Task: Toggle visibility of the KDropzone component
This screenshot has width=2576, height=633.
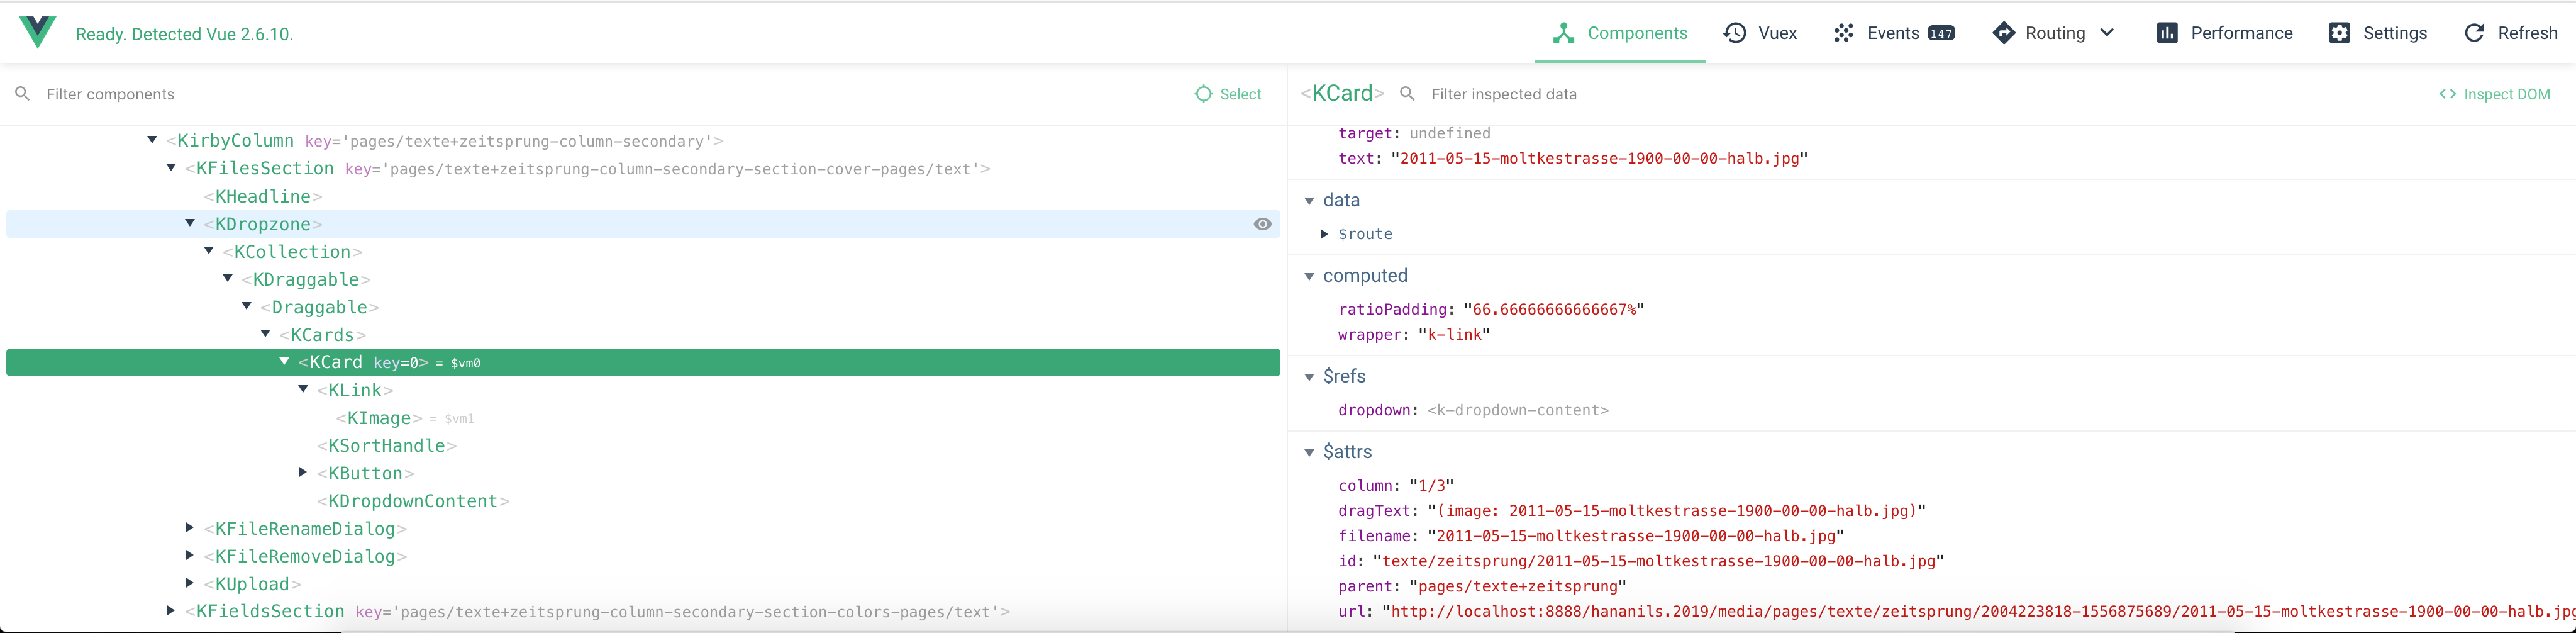Action: click(1261, 224)
